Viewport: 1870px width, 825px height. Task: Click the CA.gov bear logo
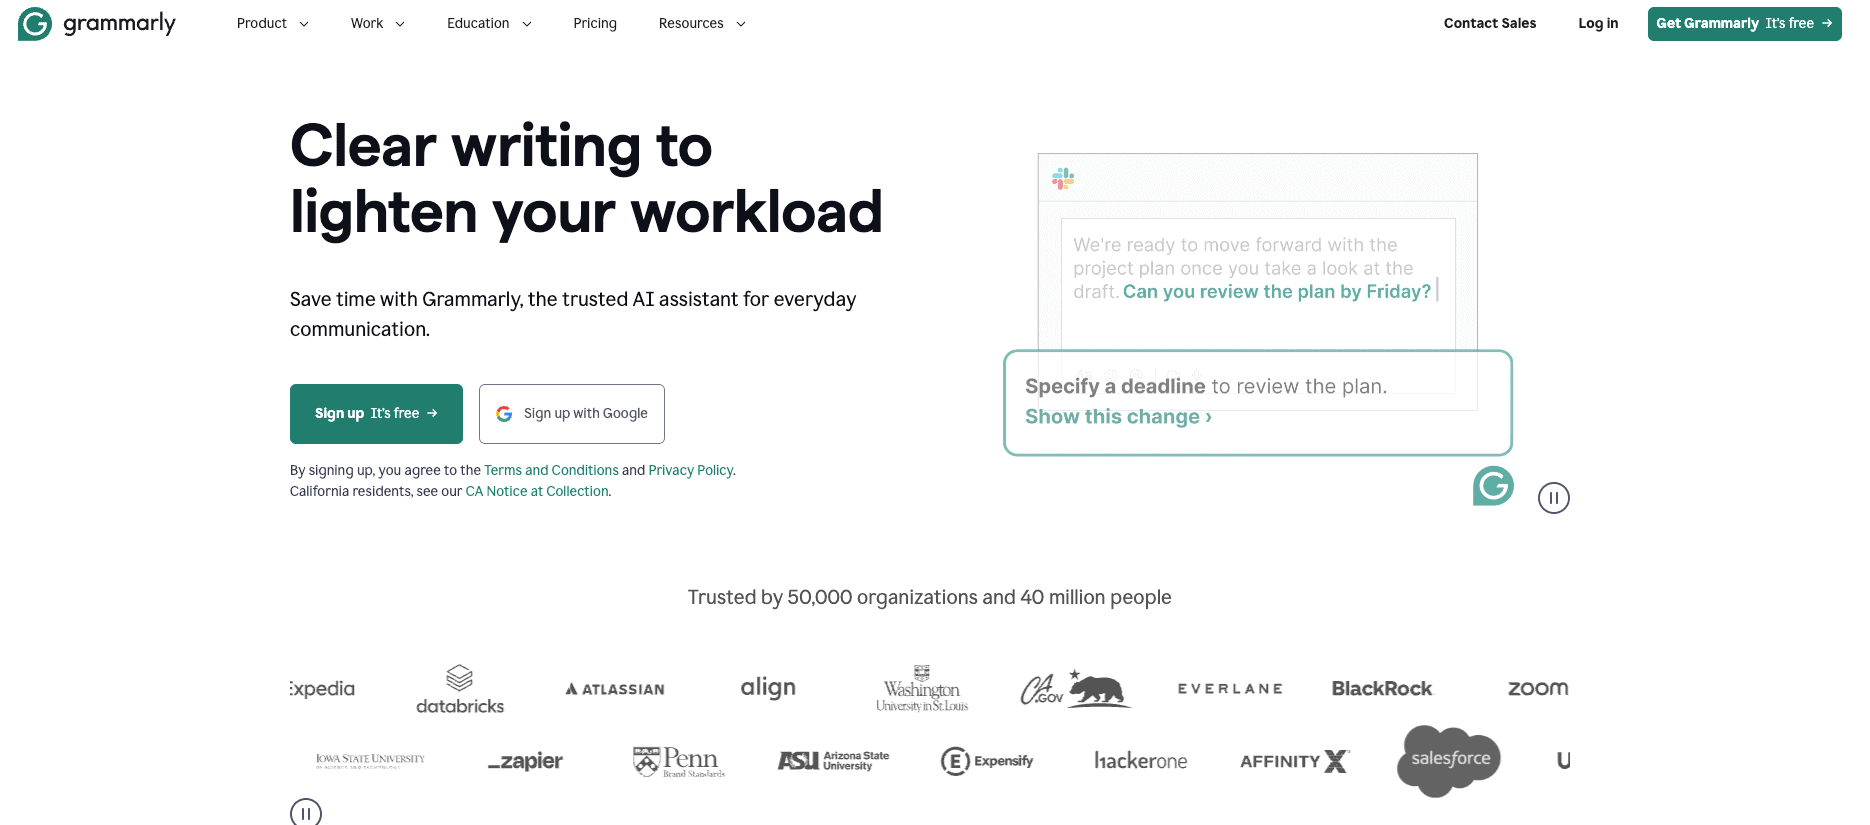coord(1075,689)
